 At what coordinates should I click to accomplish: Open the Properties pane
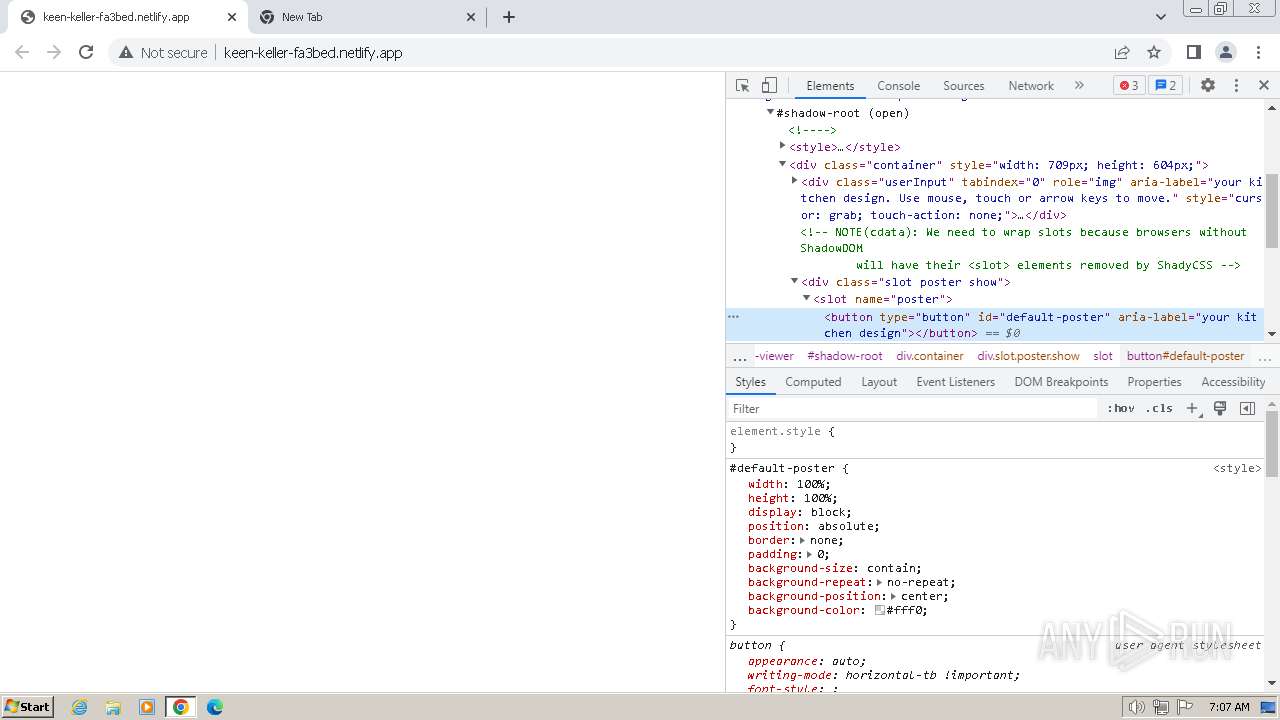pos(1154,382)
